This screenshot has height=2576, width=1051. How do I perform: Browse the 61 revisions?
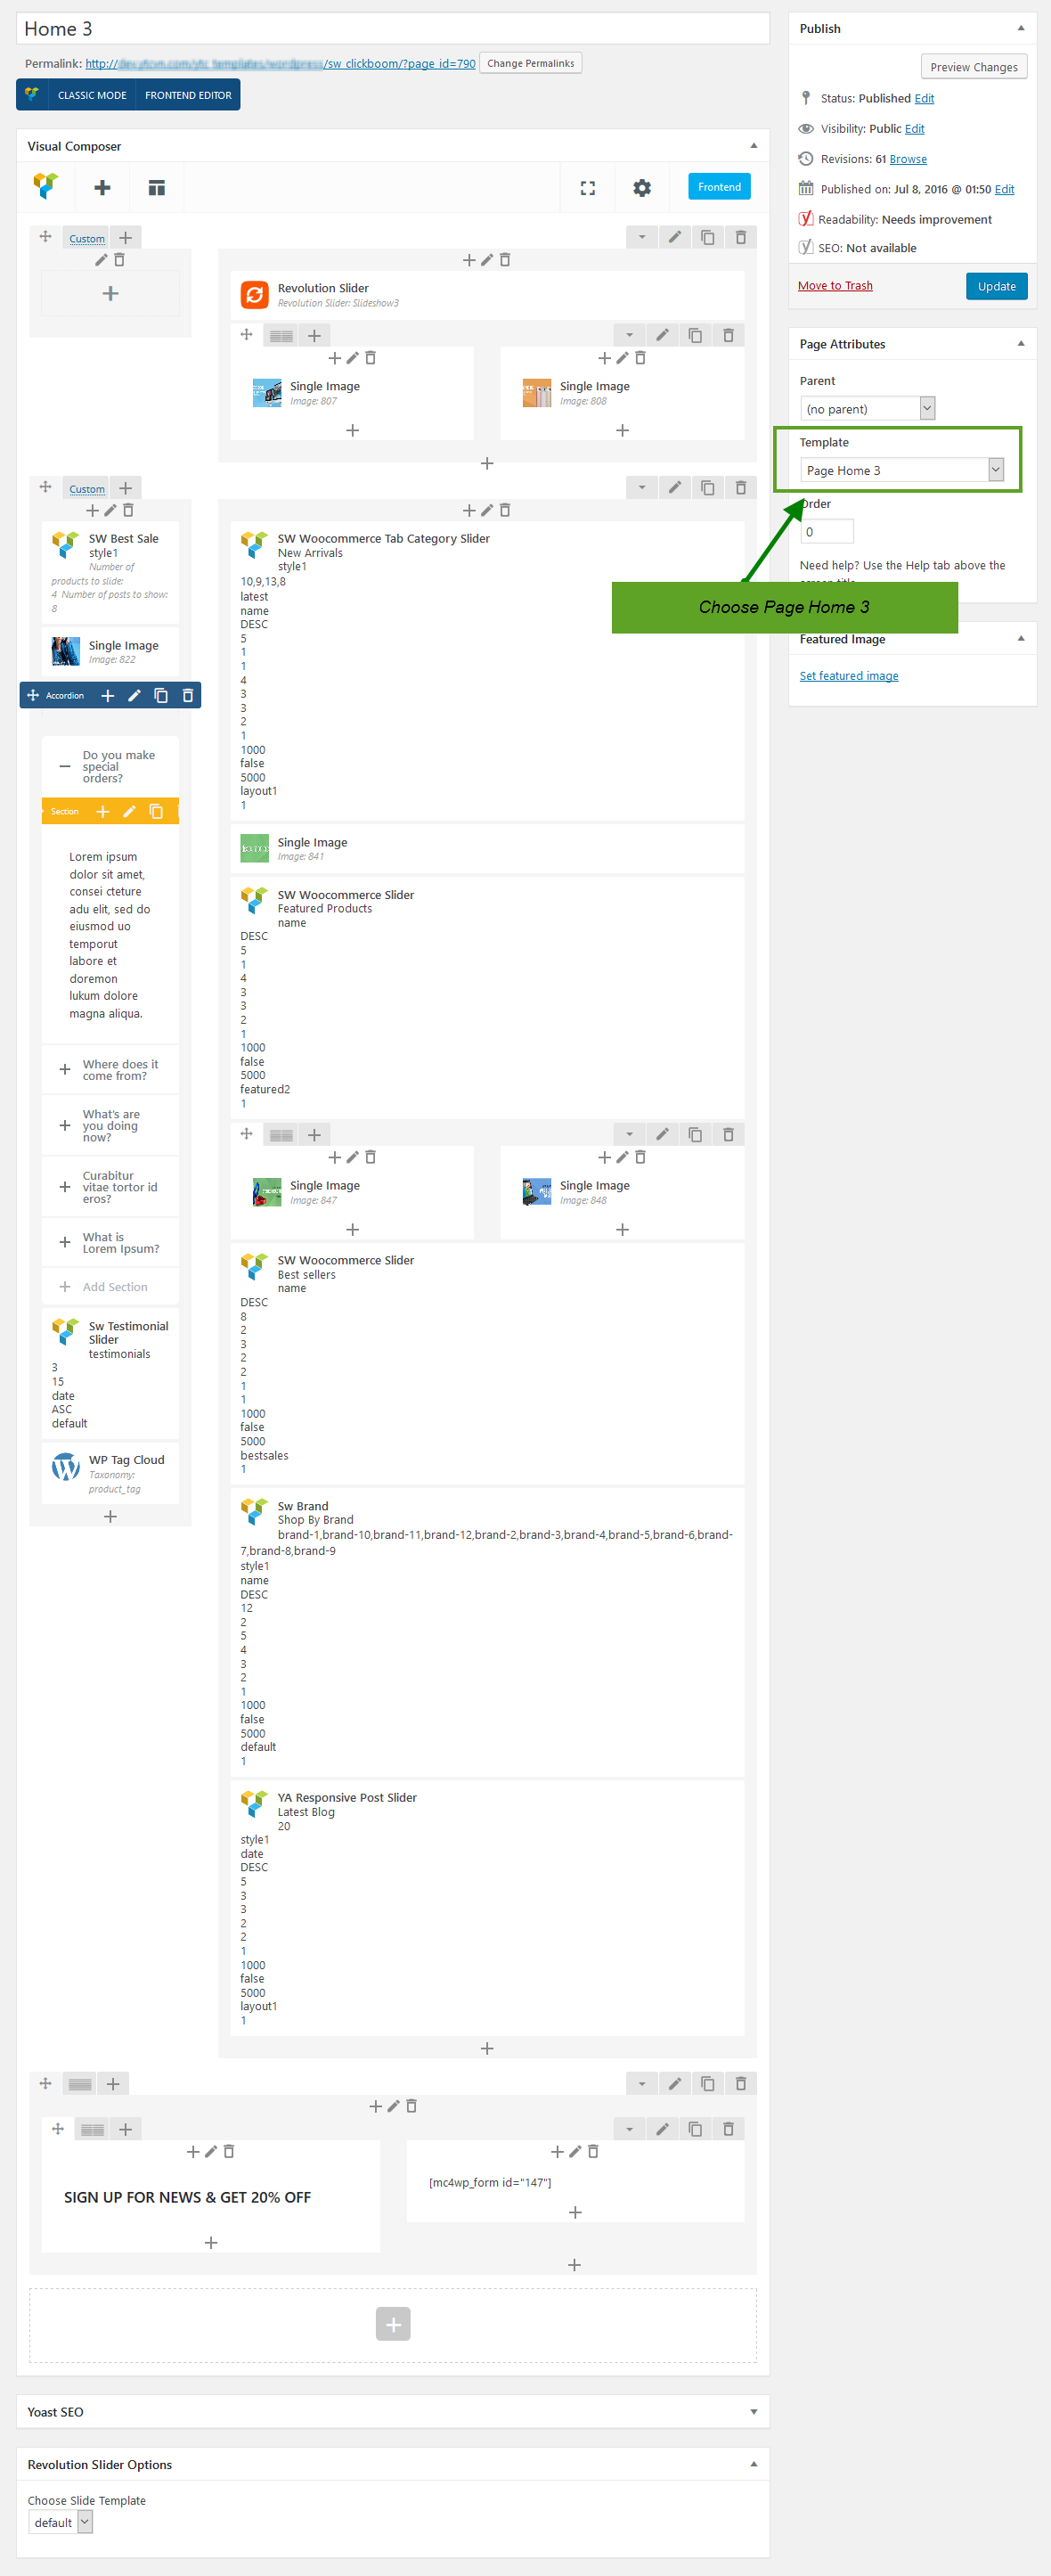(908, 159)
